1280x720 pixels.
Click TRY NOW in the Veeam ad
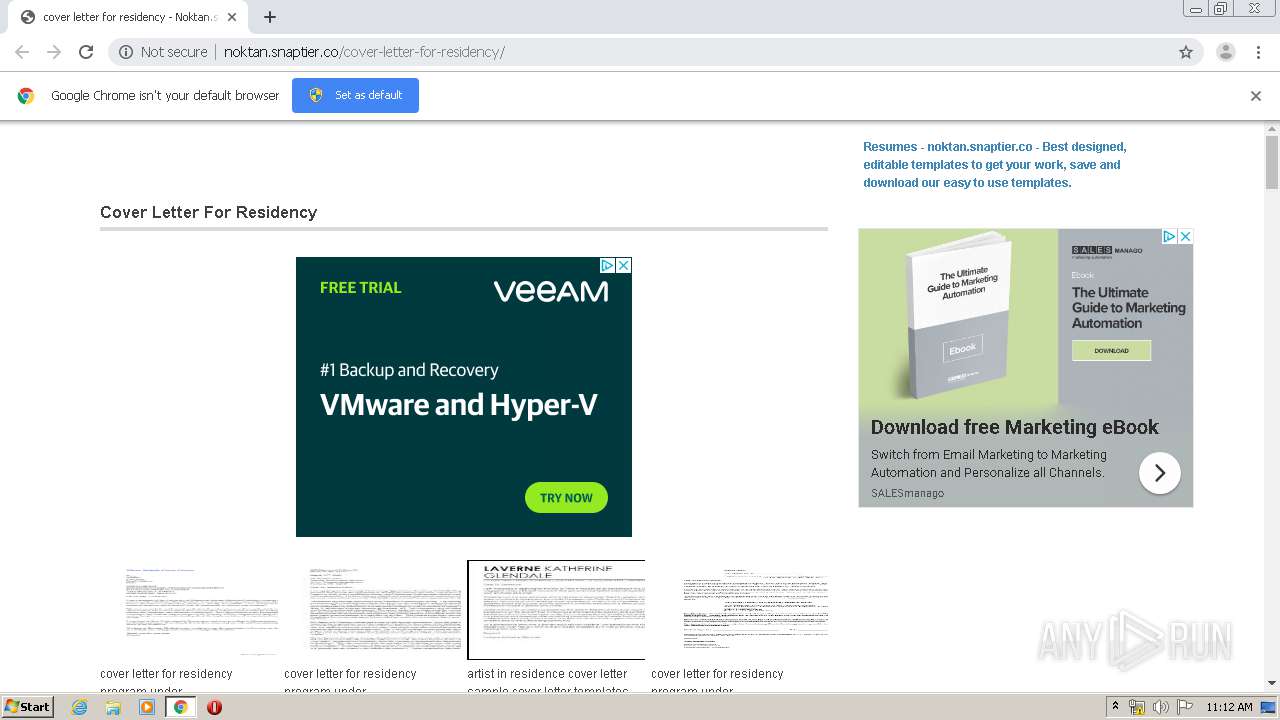tap(566, 498)
